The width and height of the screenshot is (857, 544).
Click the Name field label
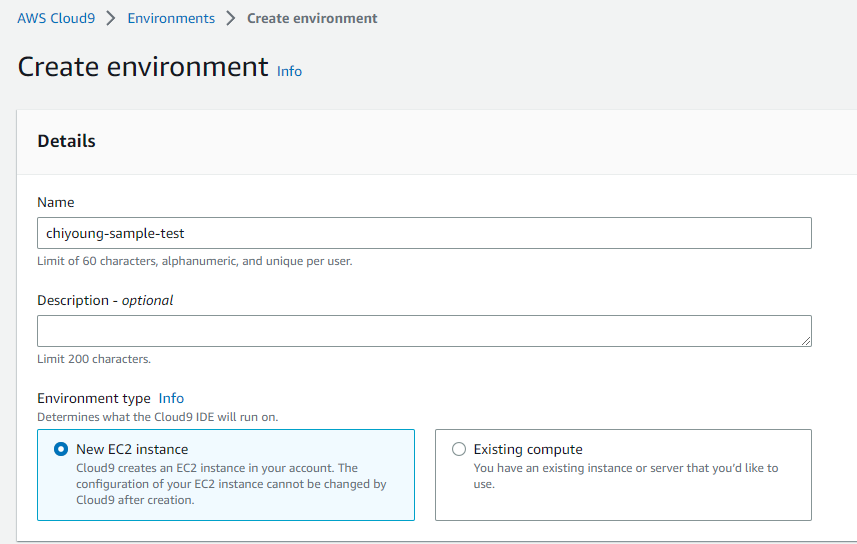(56, 202)
